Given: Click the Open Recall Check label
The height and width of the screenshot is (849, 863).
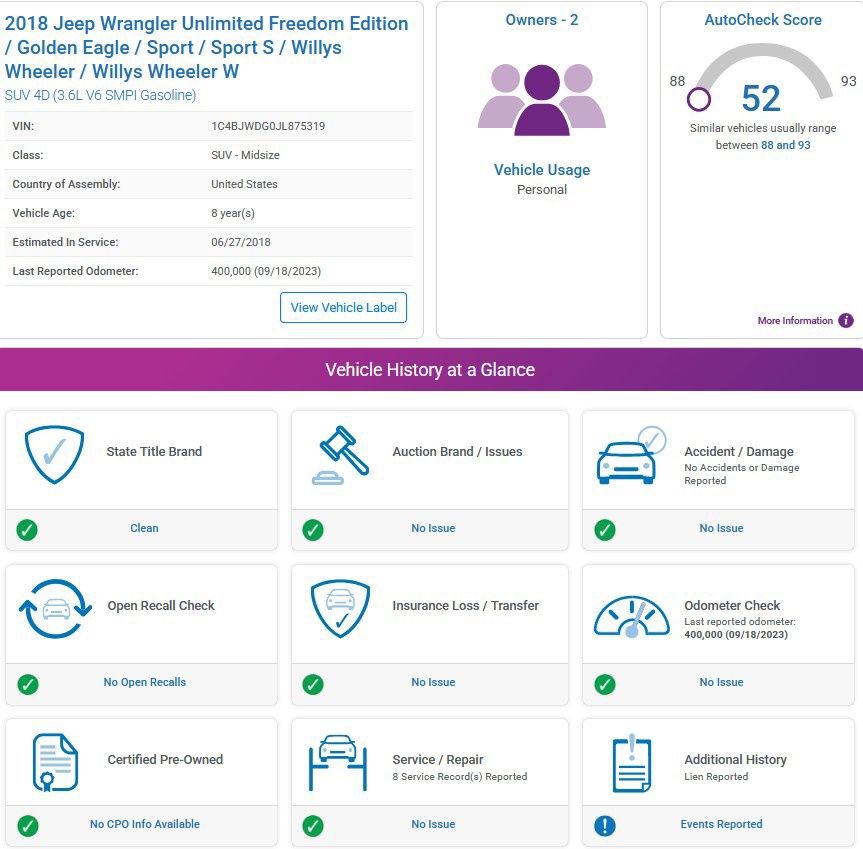Looking at the screenshot, I should pos(161,606).
